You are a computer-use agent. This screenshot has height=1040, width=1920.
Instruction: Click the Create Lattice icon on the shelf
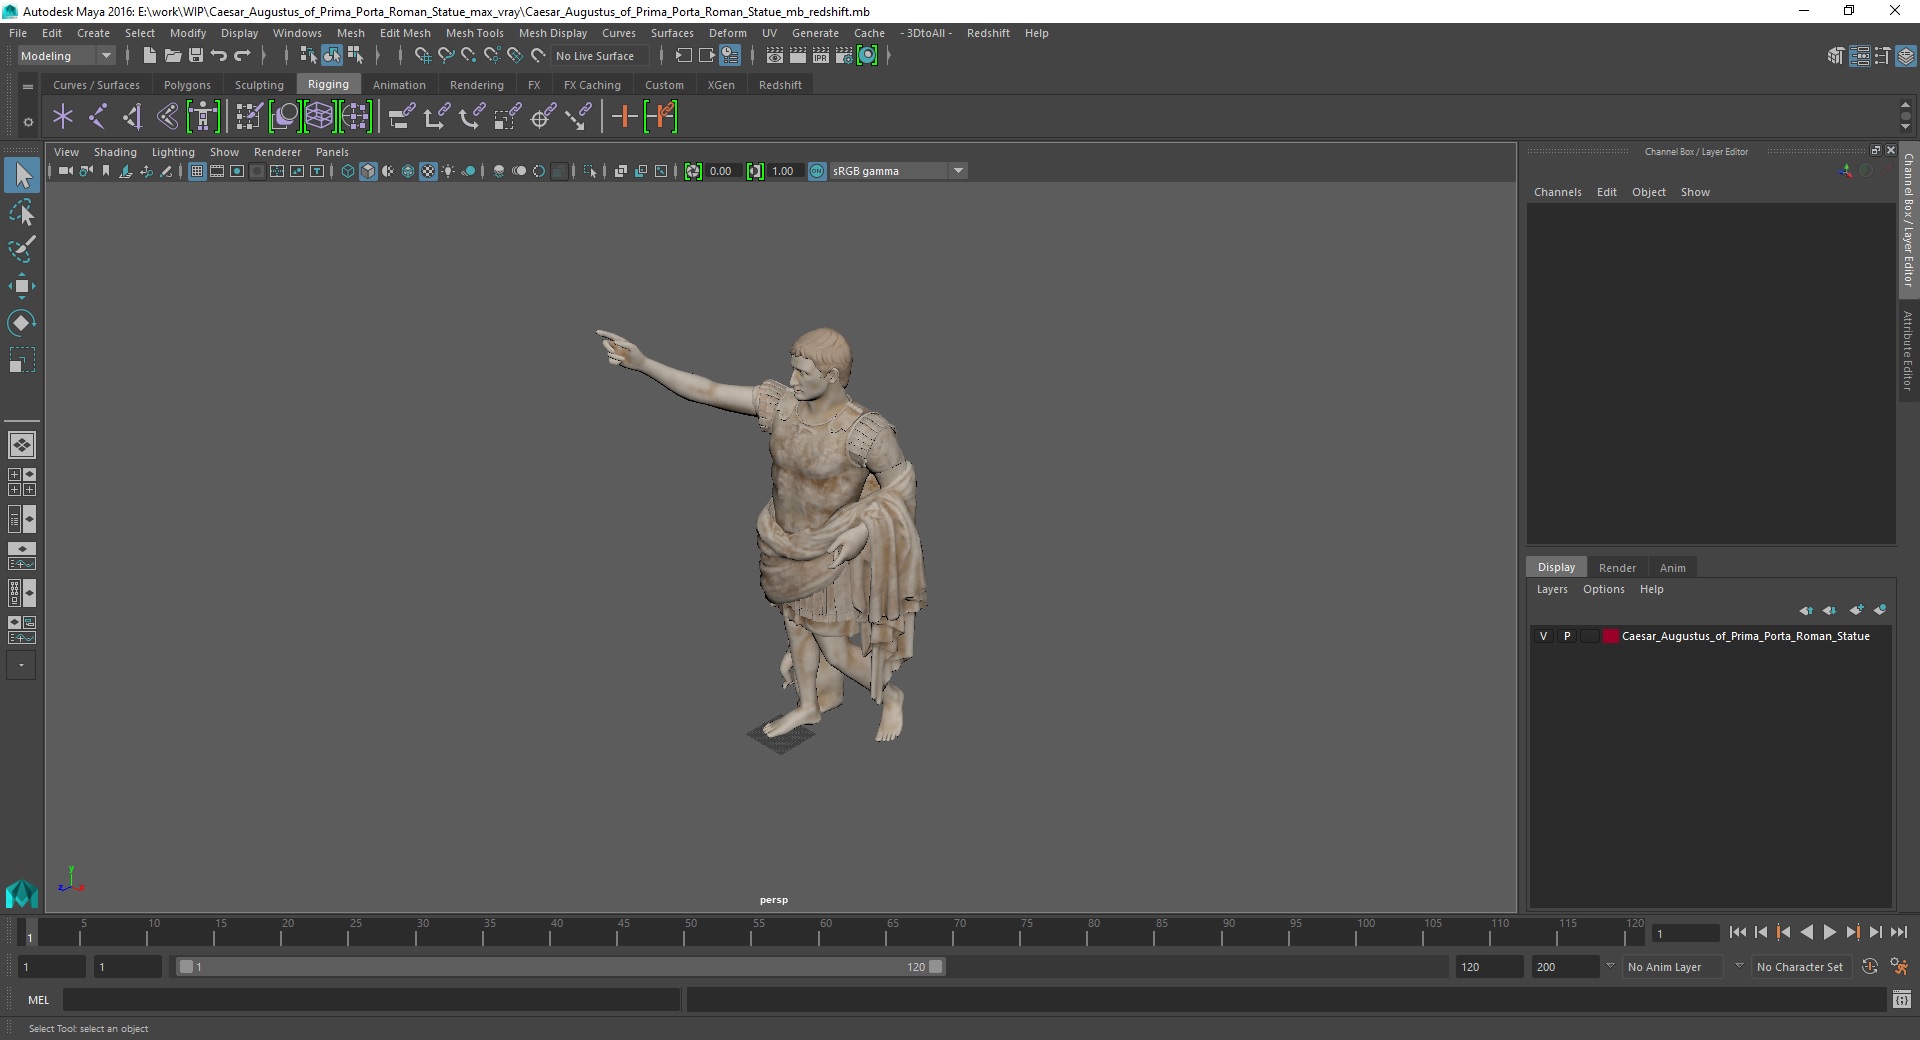coord(319,117)
